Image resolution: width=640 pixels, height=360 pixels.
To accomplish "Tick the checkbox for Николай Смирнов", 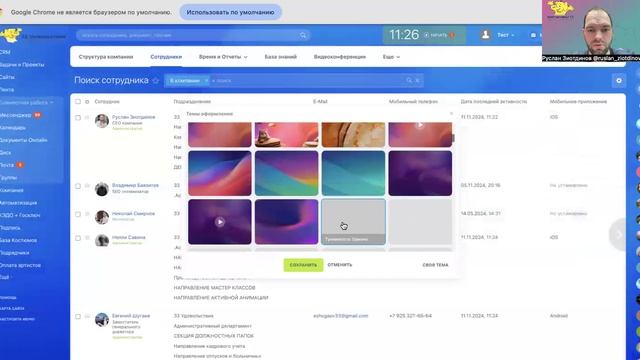I will coord(78,214).
